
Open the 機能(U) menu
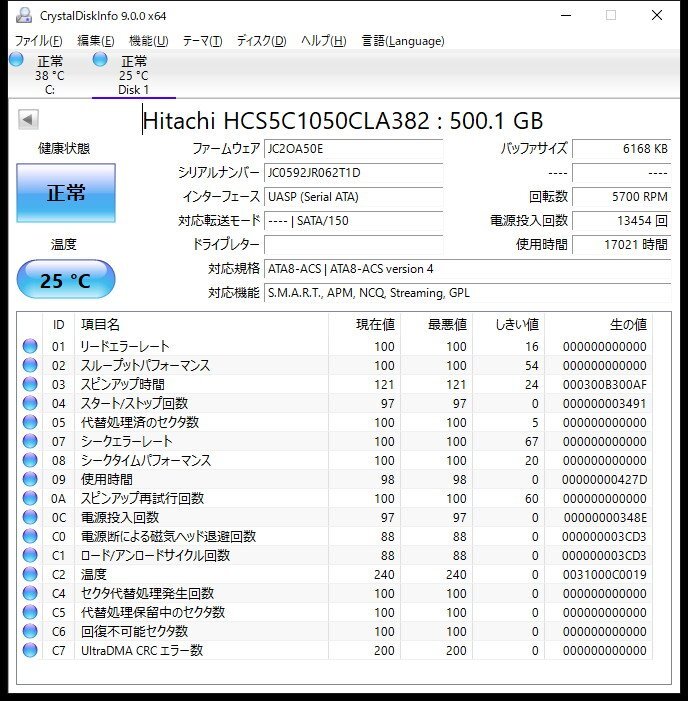tap(148, 41)
